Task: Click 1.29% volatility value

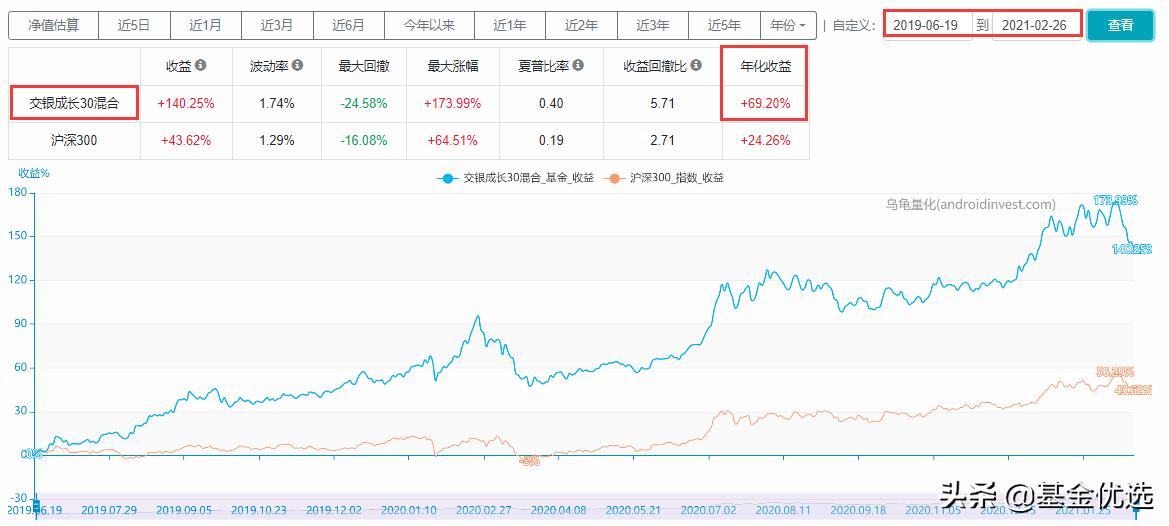Action: click(277, 140)
